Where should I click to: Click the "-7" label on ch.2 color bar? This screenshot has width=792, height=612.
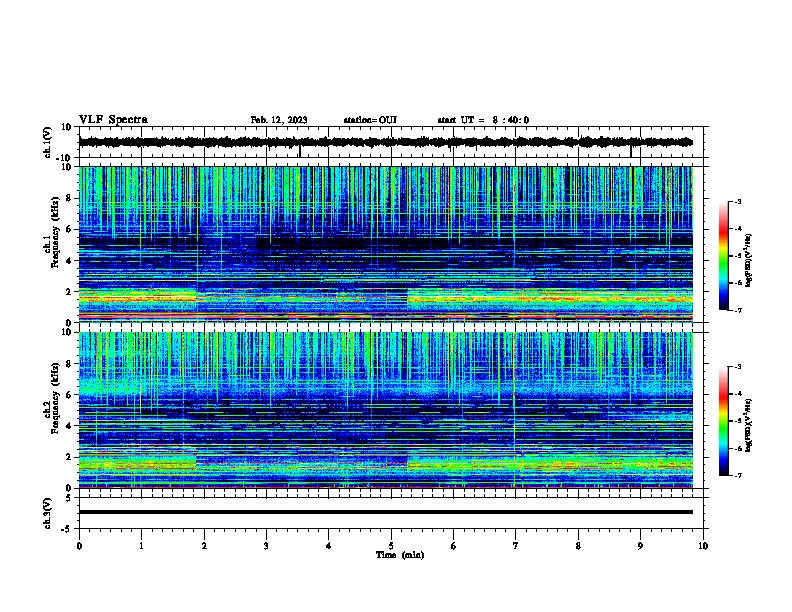click(x=737, y=475)
